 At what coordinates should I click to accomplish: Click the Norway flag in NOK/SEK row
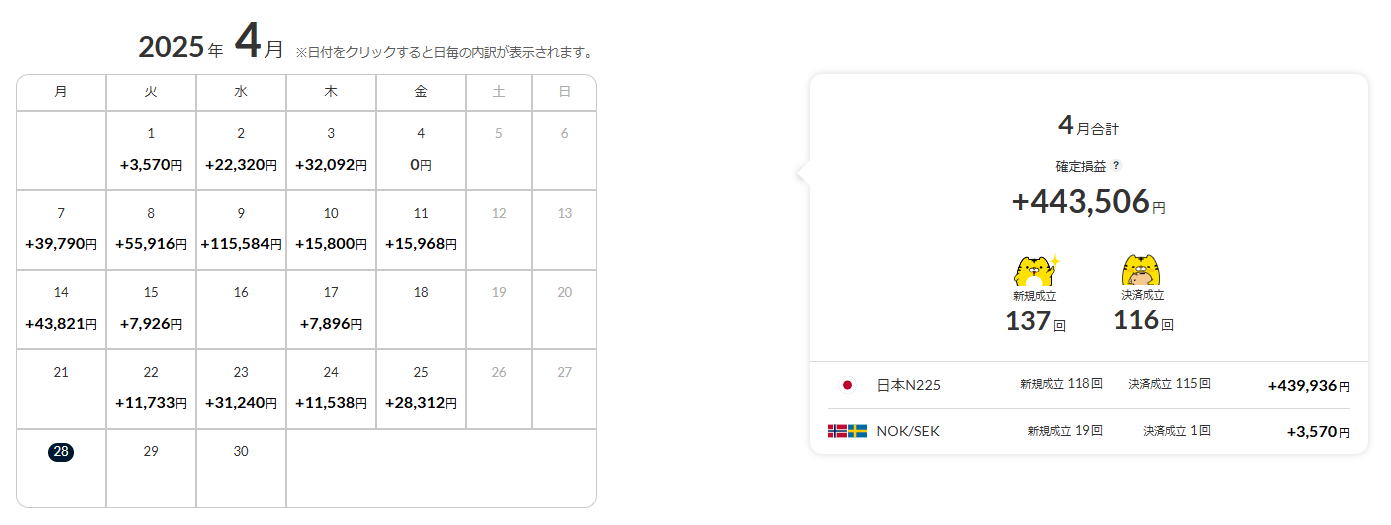click(837, 431)
